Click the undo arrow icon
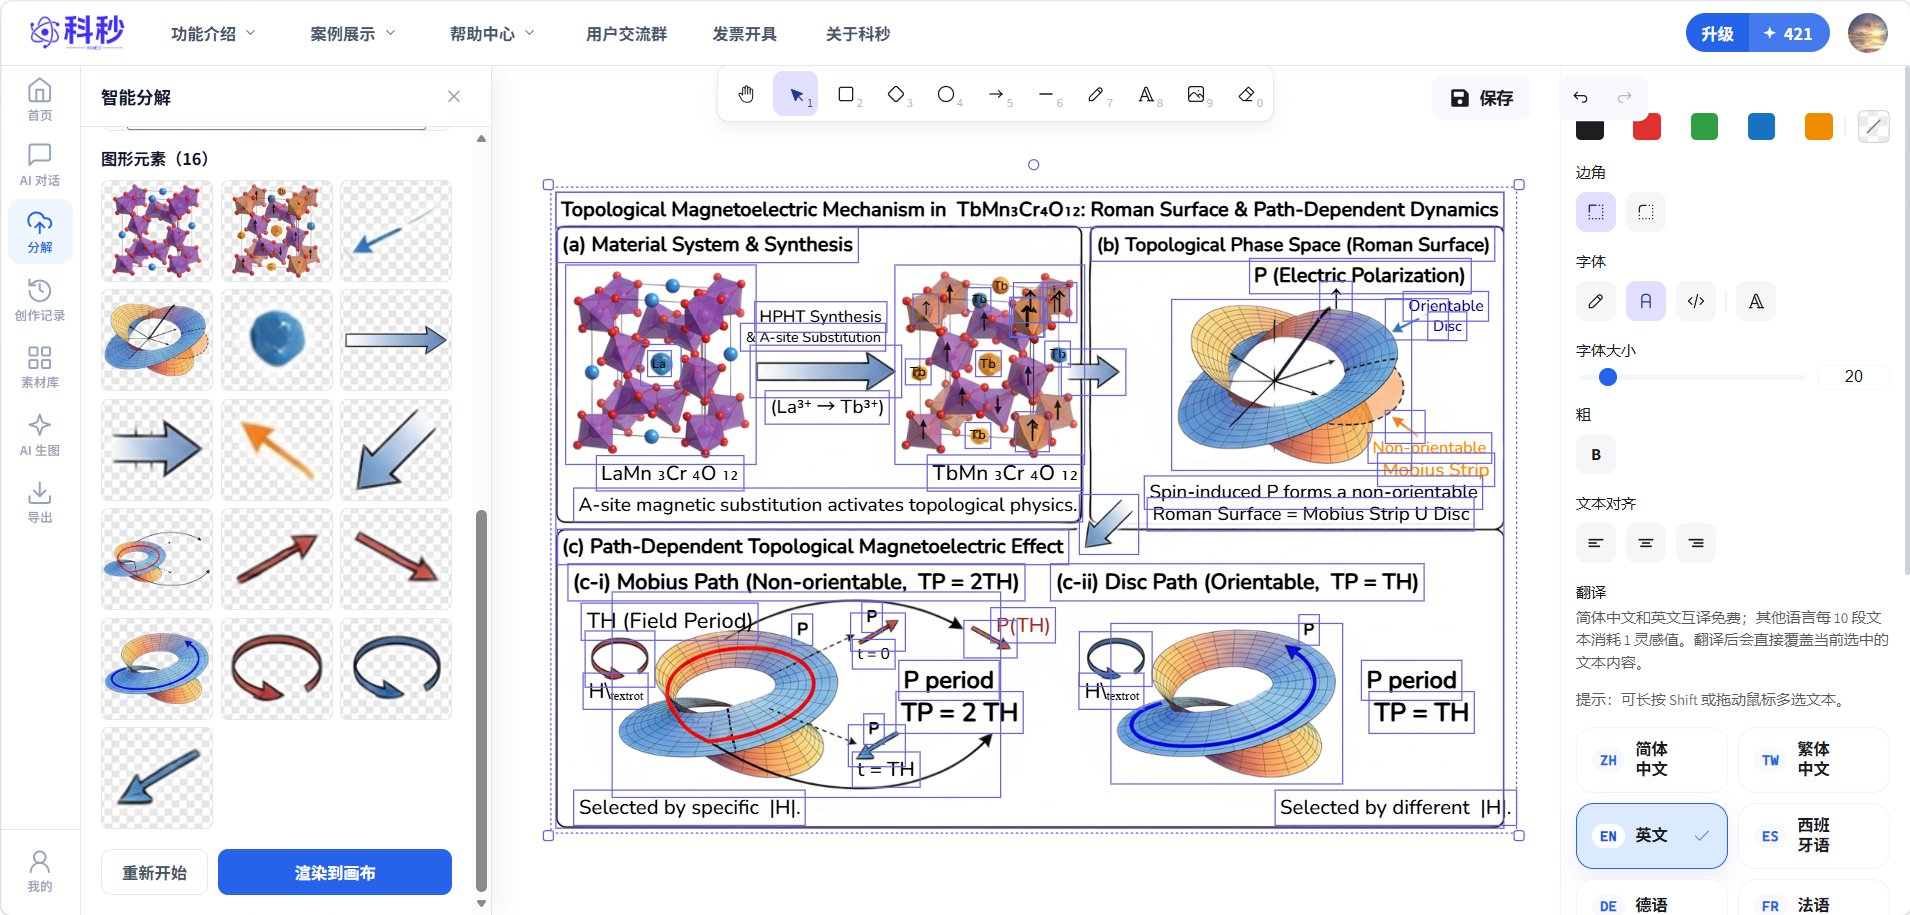Image resolution: width=1910 pixels, height=915 pixels. (x=1580, y=97)
